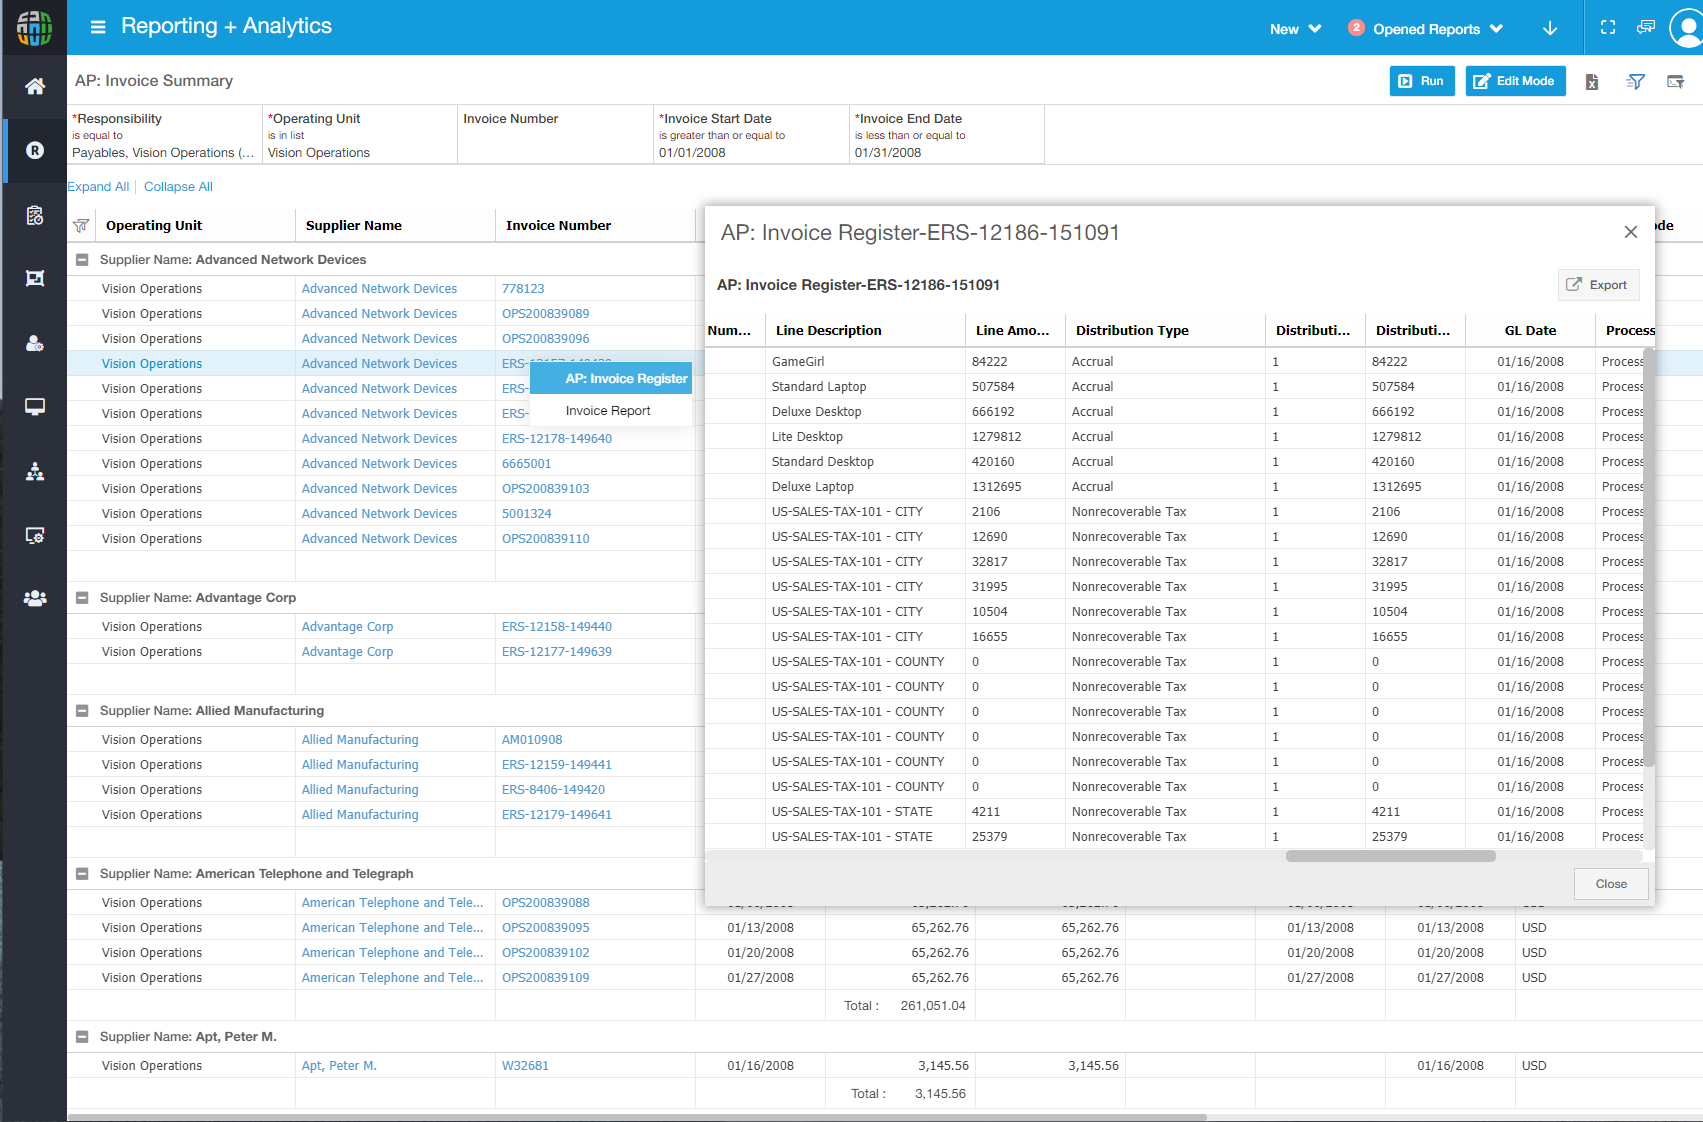Click the dialog's horizontal scrollbar
The width and height of the screenshot is (1703, 1122).
1390,856
